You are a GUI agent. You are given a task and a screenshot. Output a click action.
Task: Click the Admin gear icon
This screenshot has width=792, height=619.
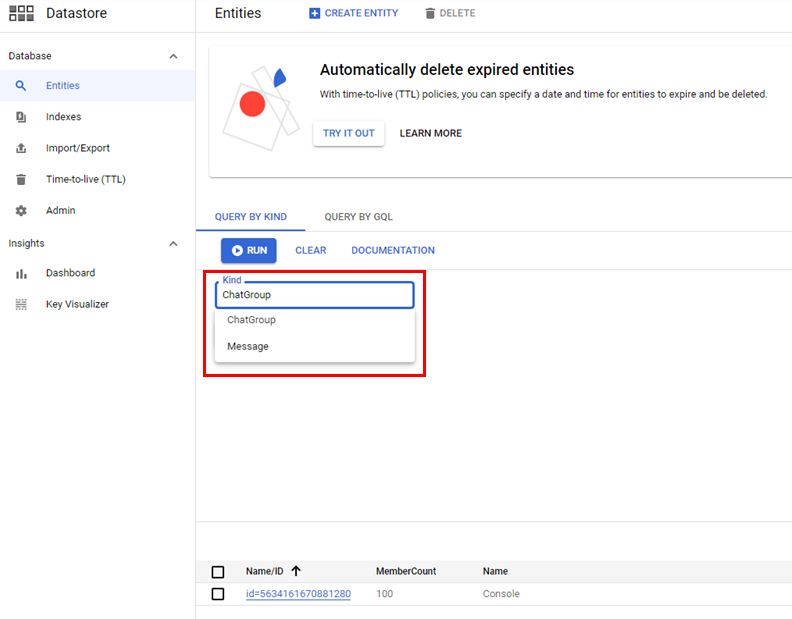(21, 211)
